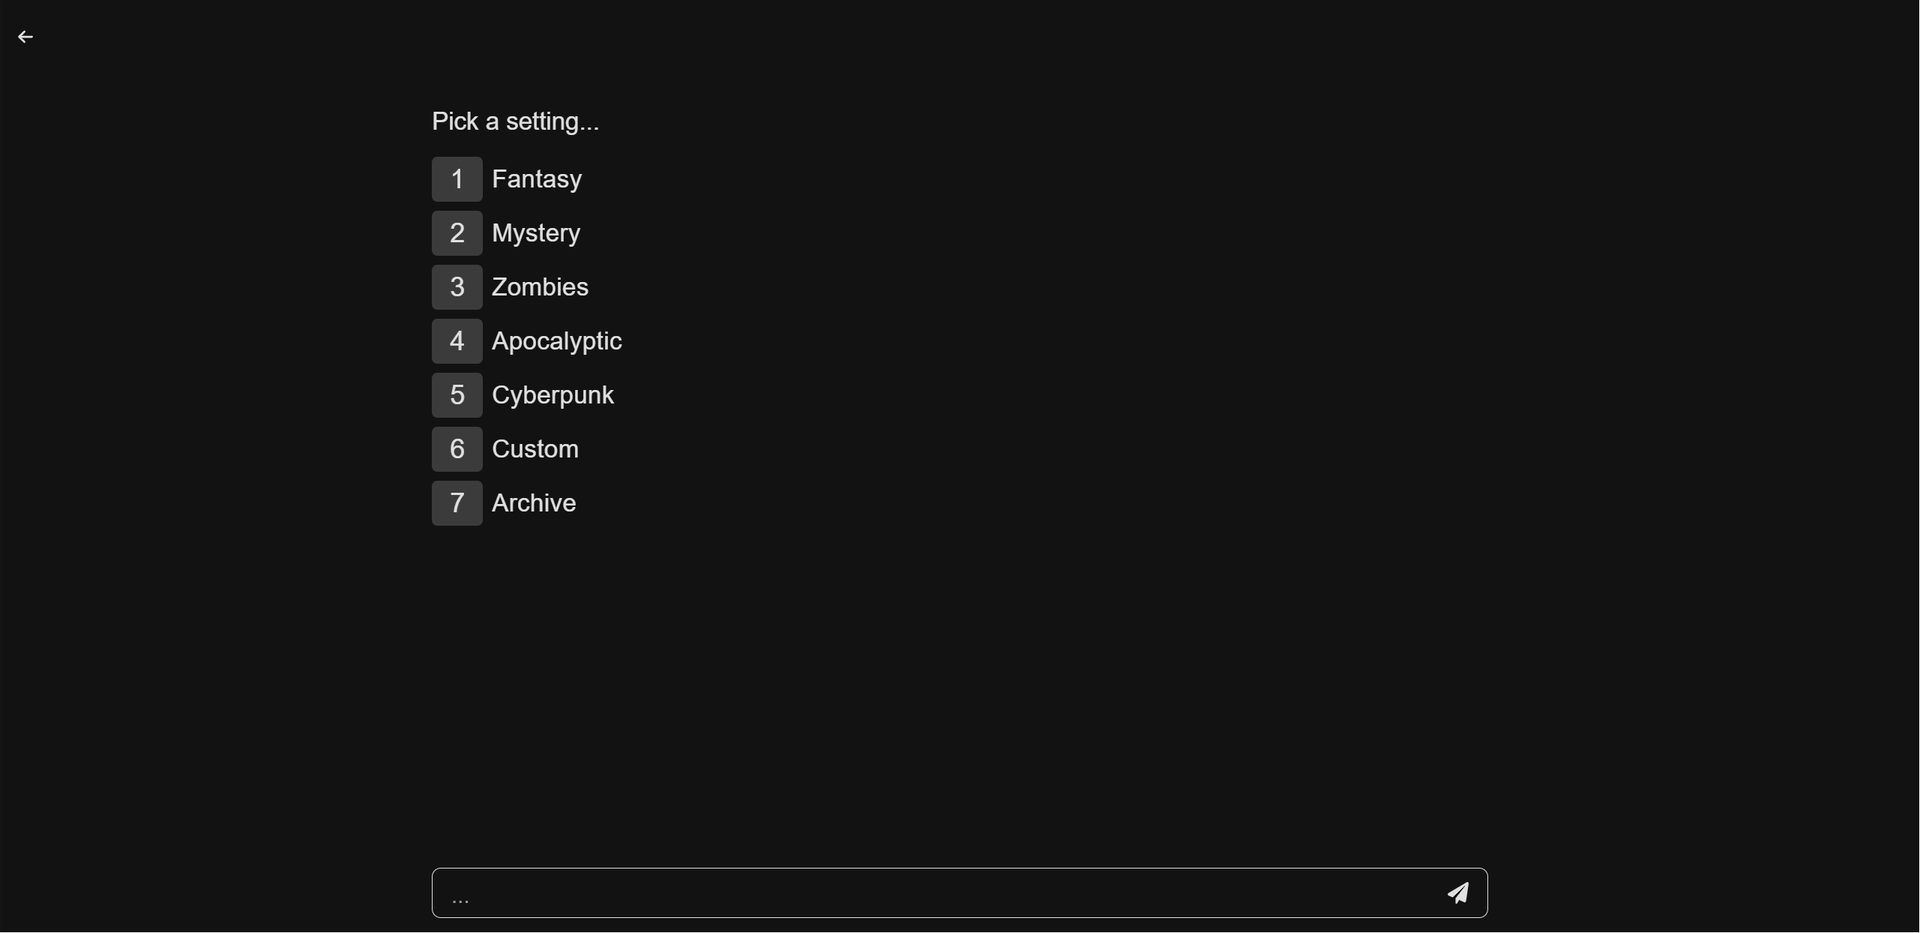Focus the message text input box

coord(930,893)
